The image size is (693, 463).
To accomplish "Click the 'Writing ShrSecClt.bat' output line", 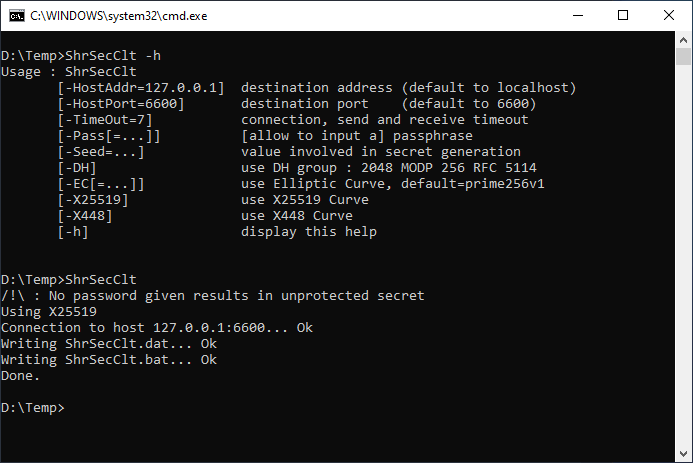I will [109, 360].
